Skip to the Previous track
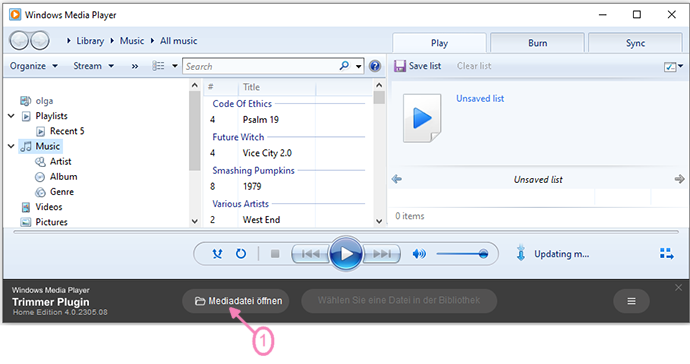This screenshot has height=364, width=690. (311, 254)
